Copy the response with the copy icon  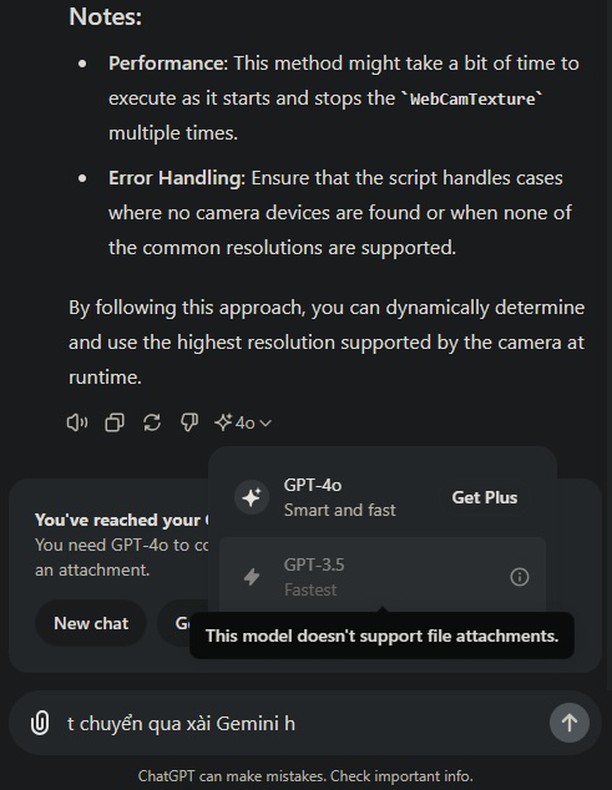pos(115,423)
